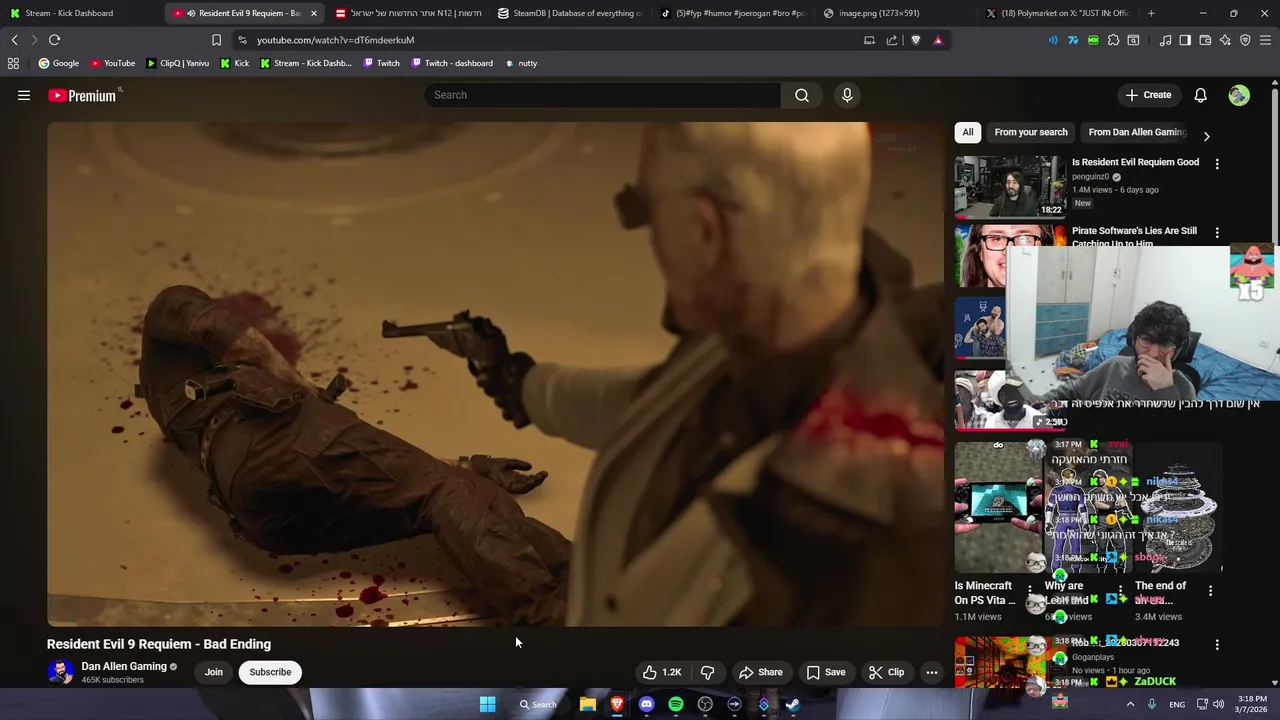Open Is Resident Evil Requiem Good thumbnail
The image size is (1280, 720).
[1010, 186]
